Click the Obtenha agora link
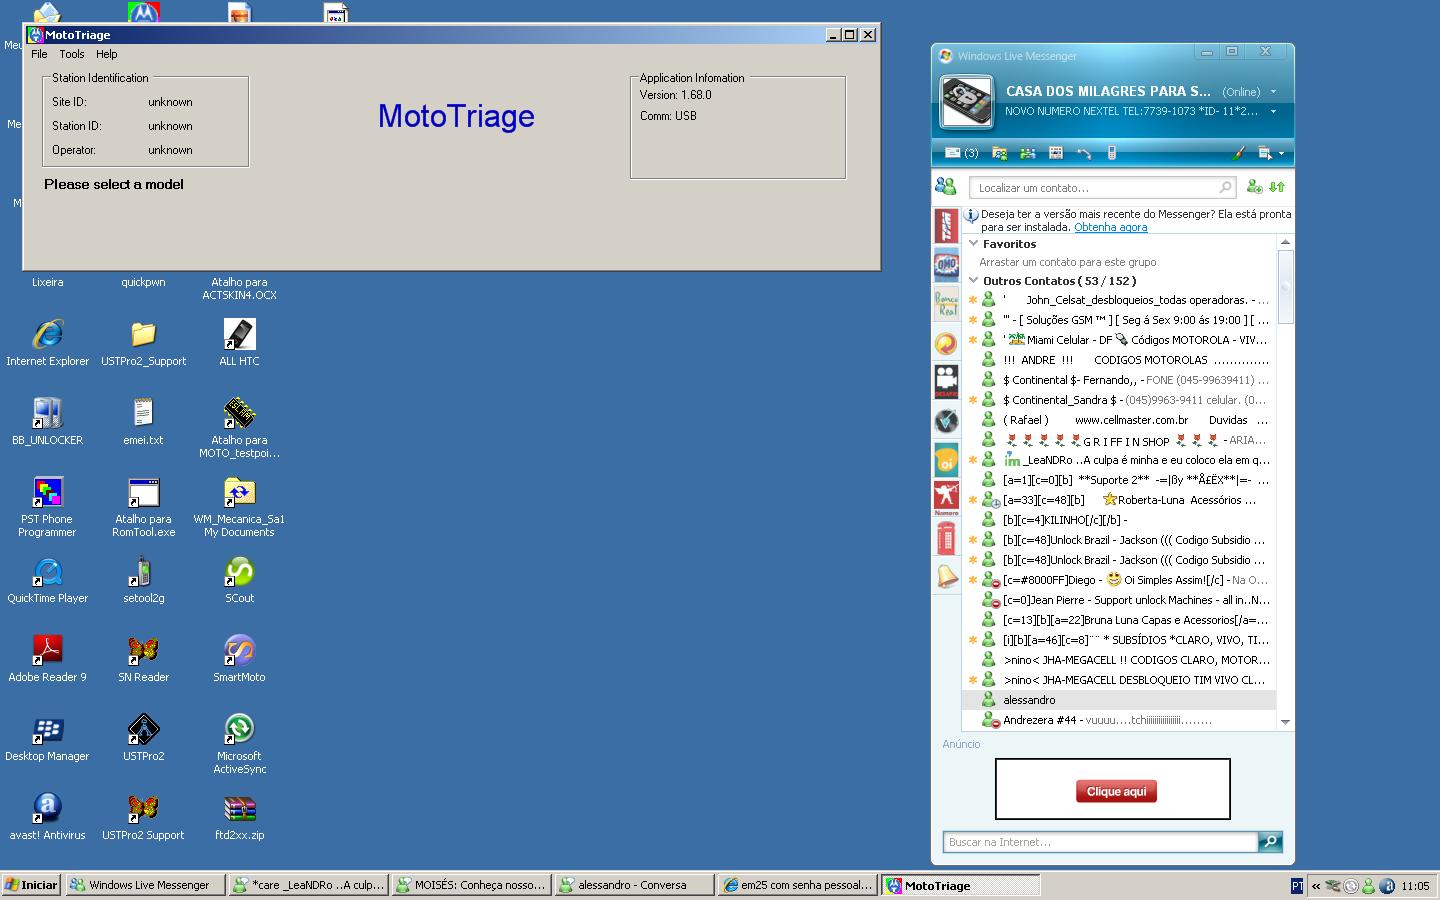The image size is (1440, 900). point(1110,227)
